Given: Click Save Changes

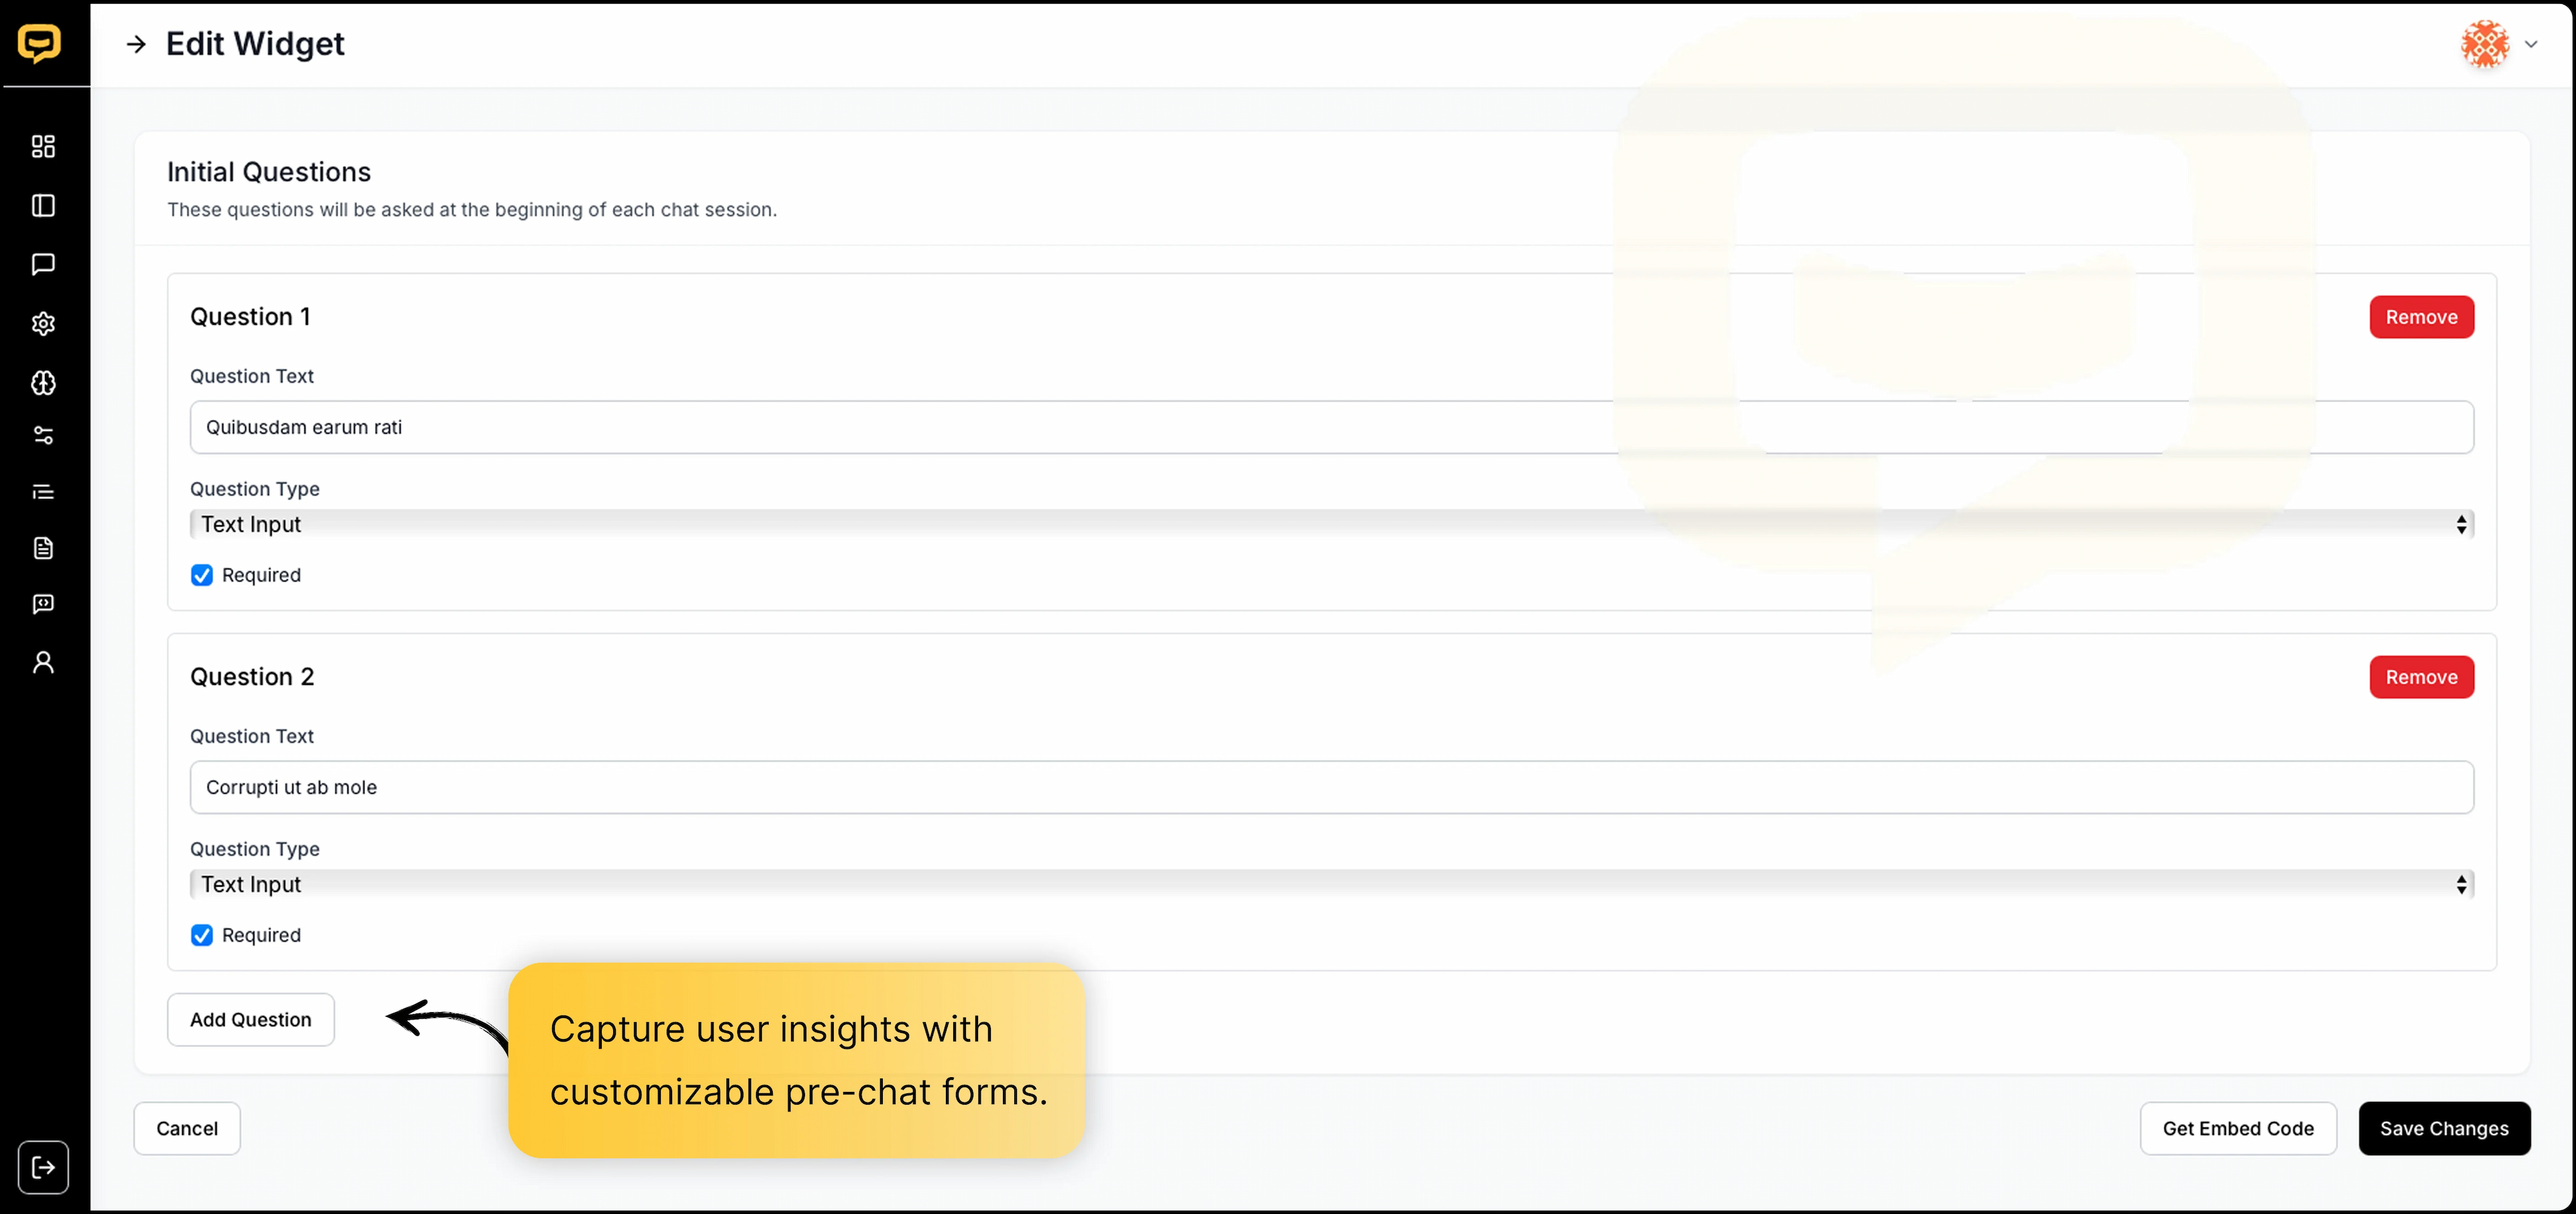Looking at the screenshot, I should pos(2444,1129).
